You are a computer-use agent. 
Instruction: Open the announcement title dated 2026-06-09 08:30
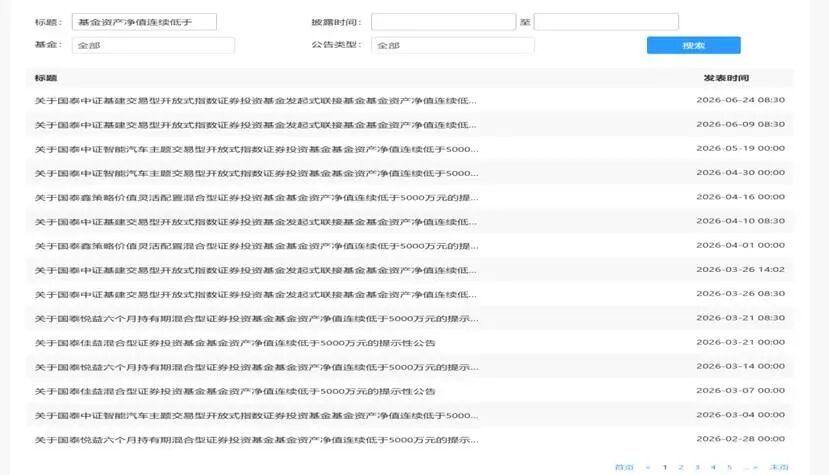255,125
